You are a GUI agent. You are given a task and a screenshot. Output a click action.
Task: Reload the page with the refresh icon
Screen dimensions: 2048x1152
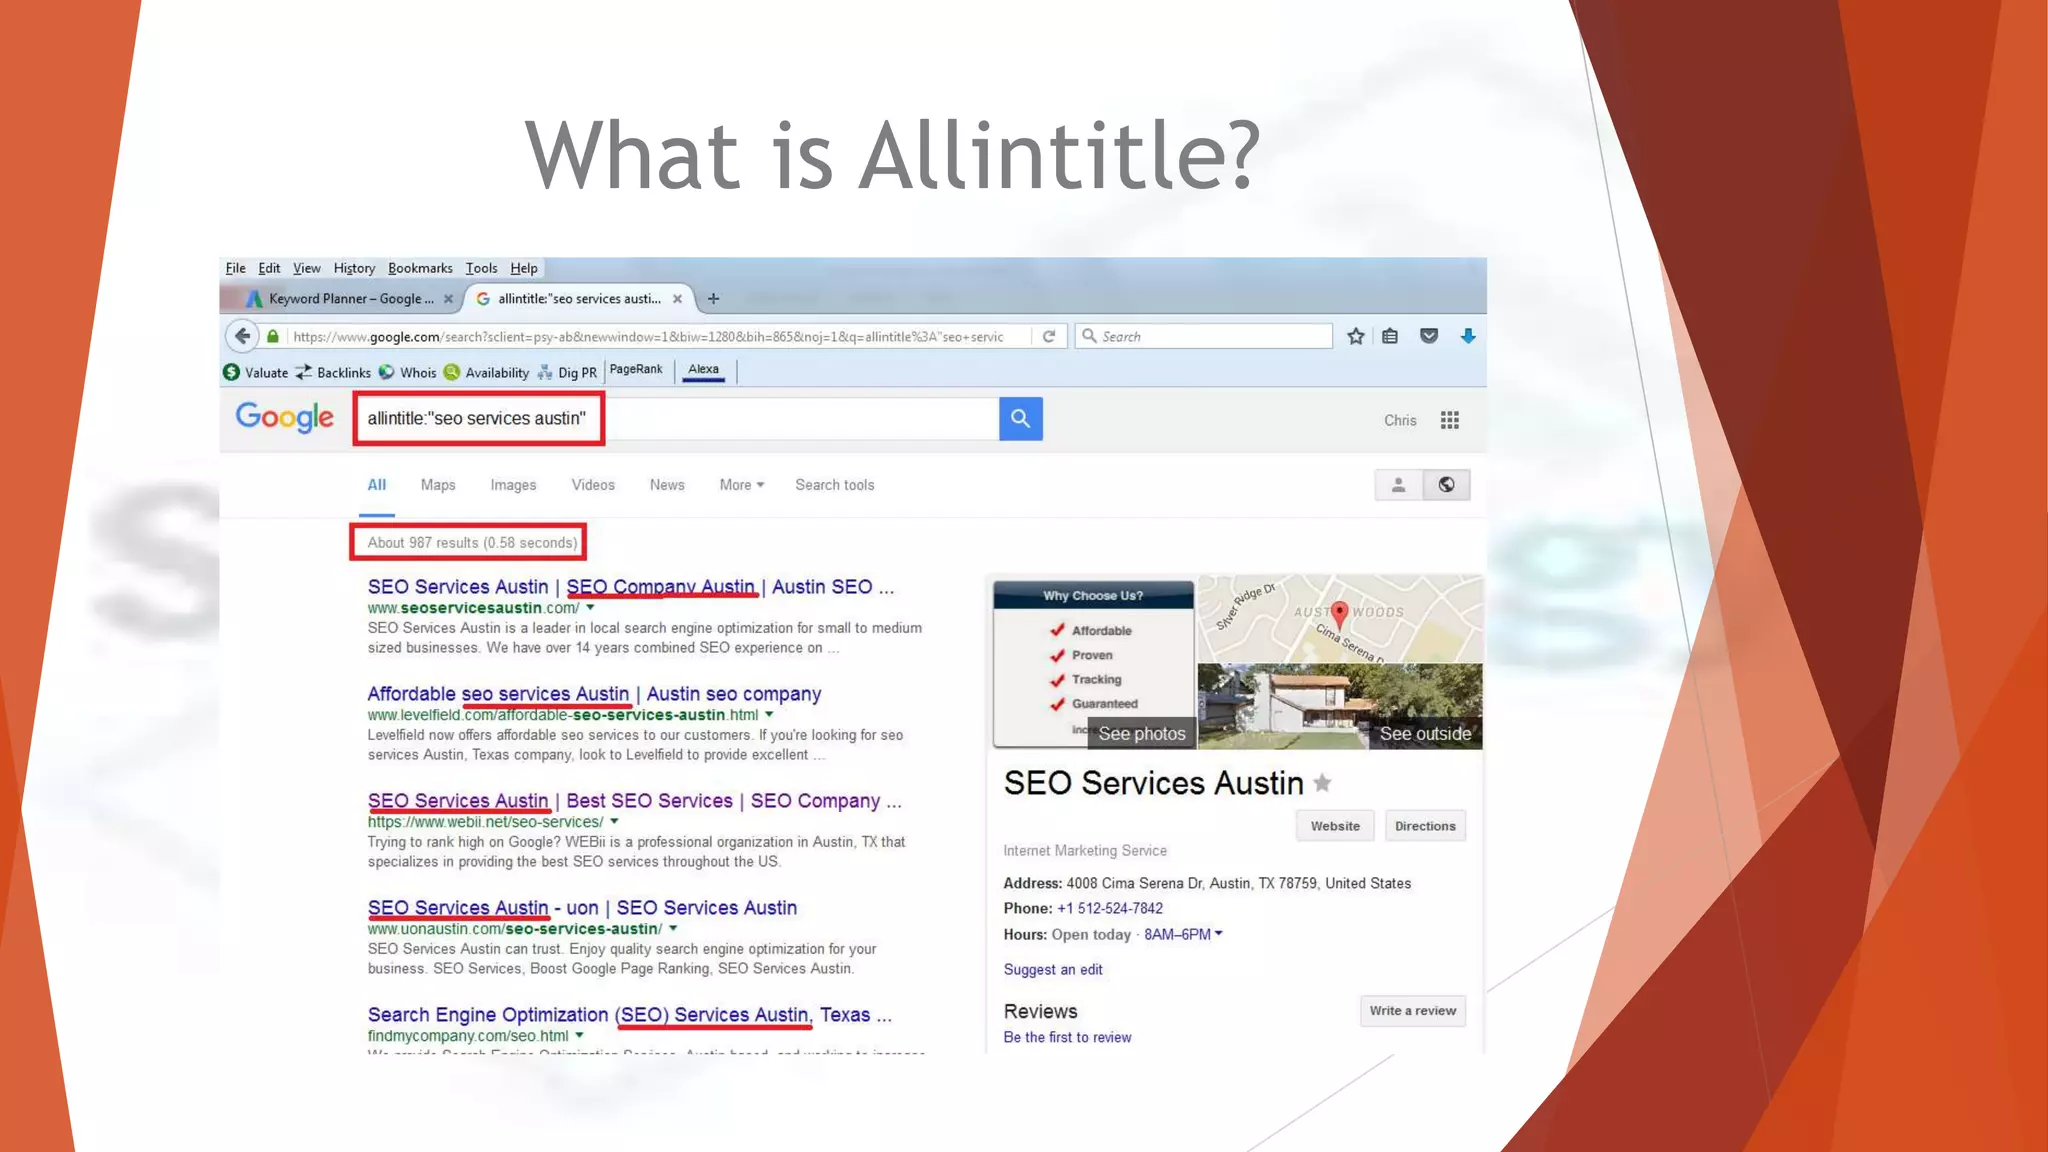[1049, 337]
